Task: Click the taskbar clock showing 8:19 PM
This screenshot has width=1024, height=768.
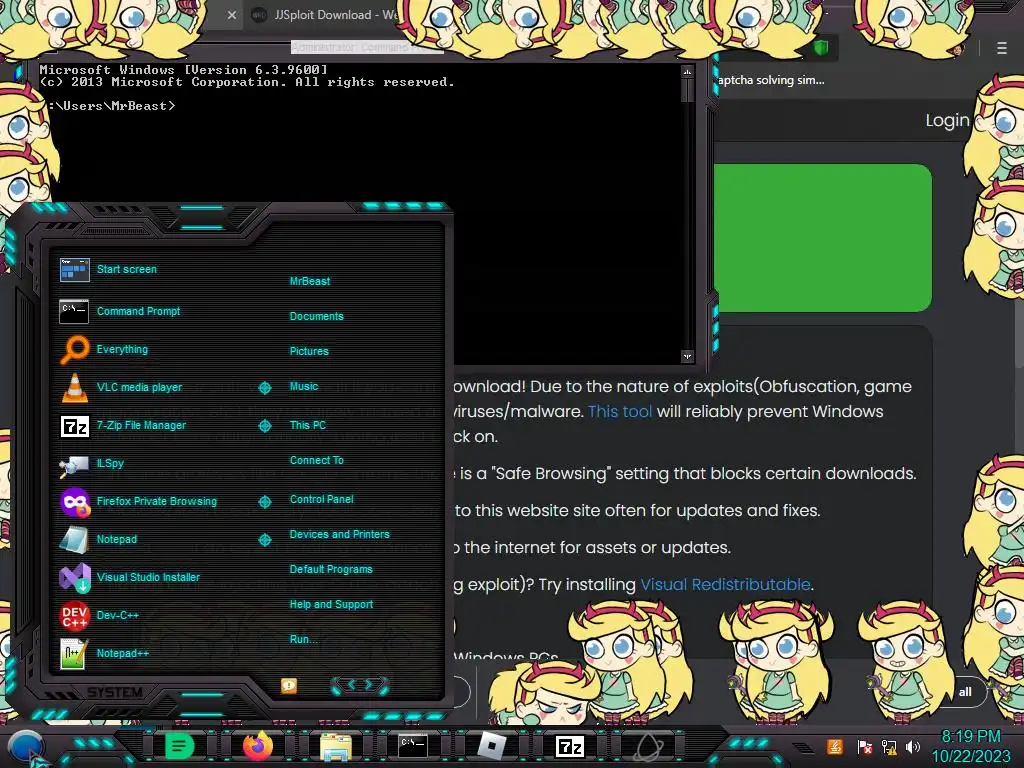Action: point(970,747)
